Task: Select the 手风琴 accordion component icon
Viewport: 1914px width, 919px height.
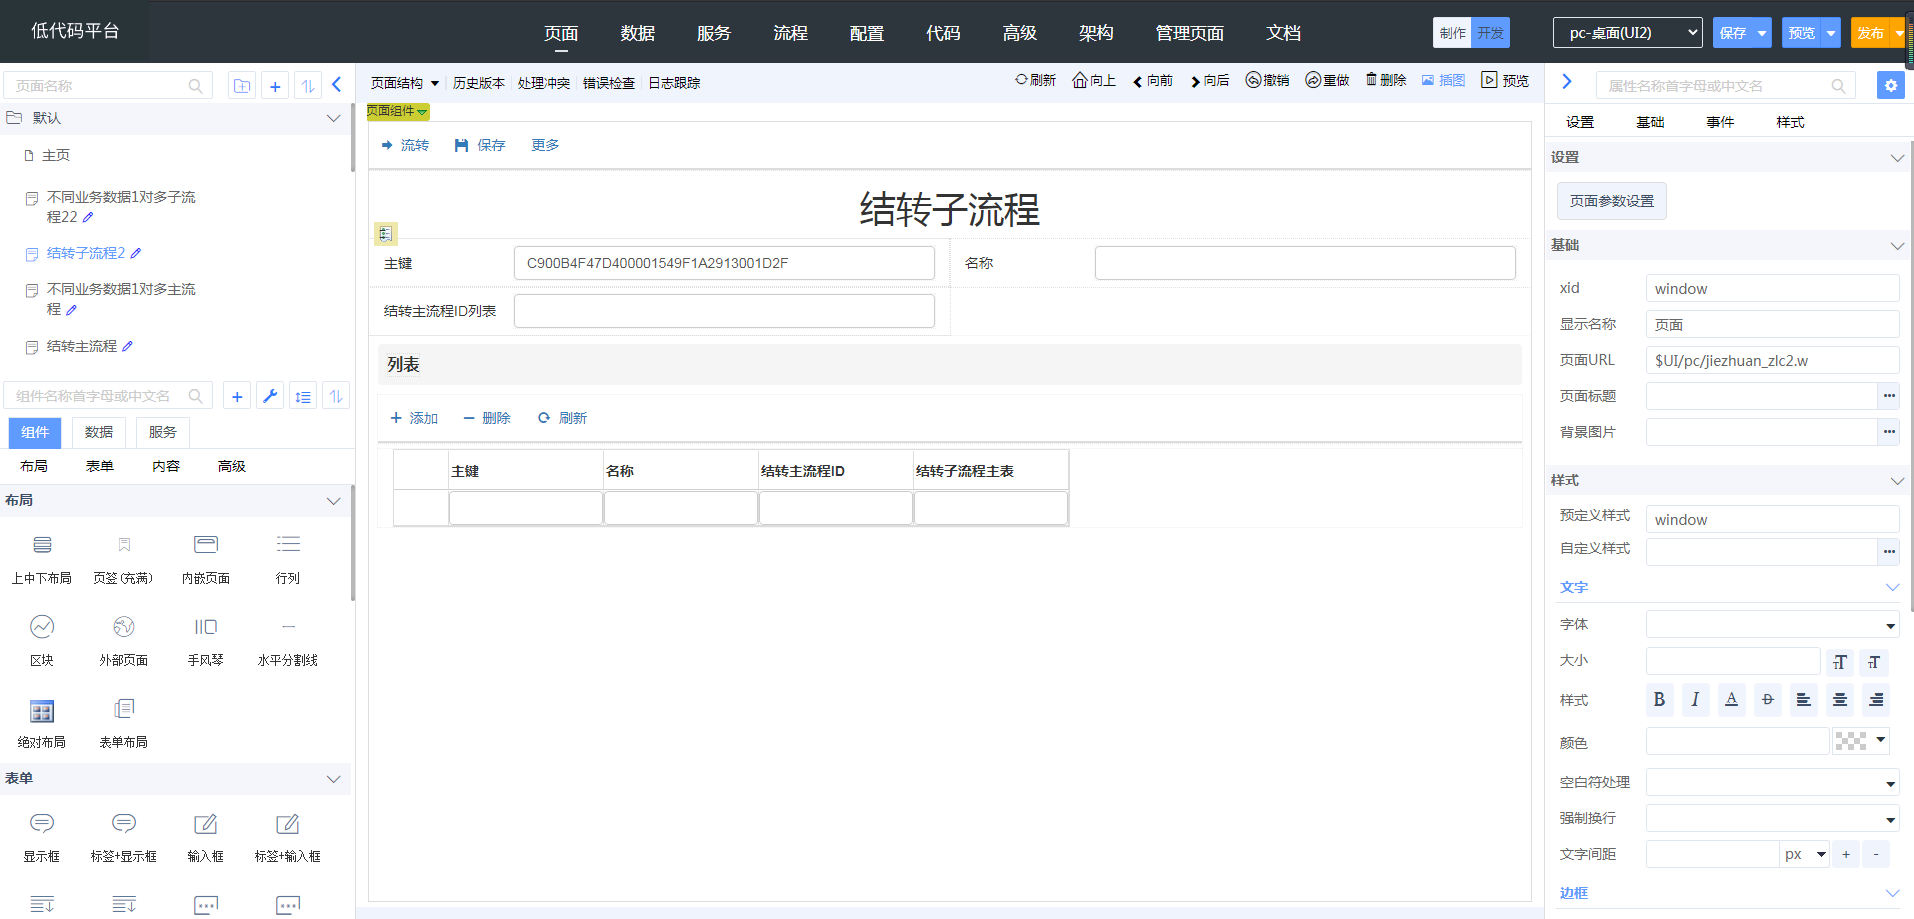Action: (206, 628)
